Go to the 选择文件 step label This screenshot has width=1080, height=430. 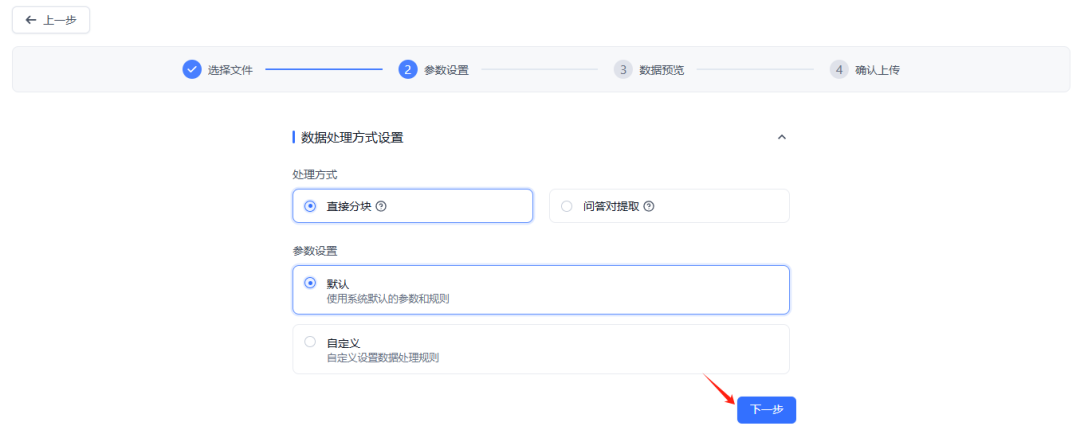(x=230, y=70)
